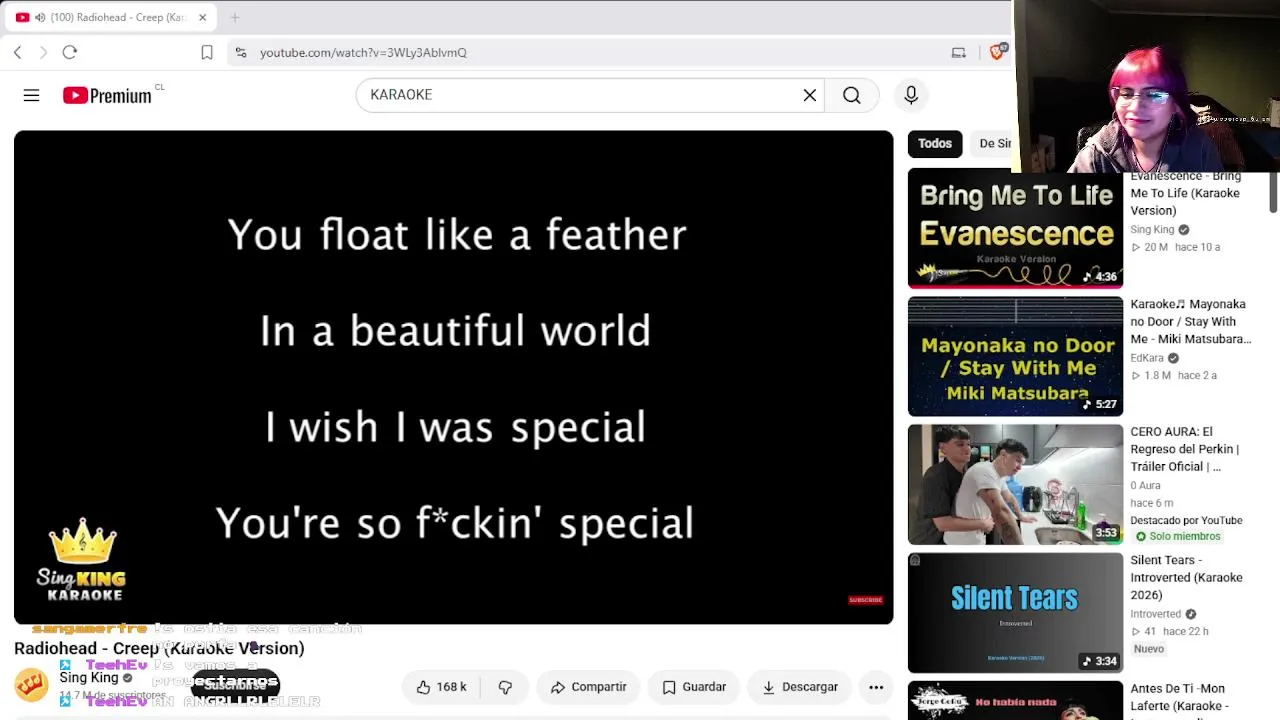Reload the YouTube page
This screenshot has width=1280, height=720.
tap(70, 52)
